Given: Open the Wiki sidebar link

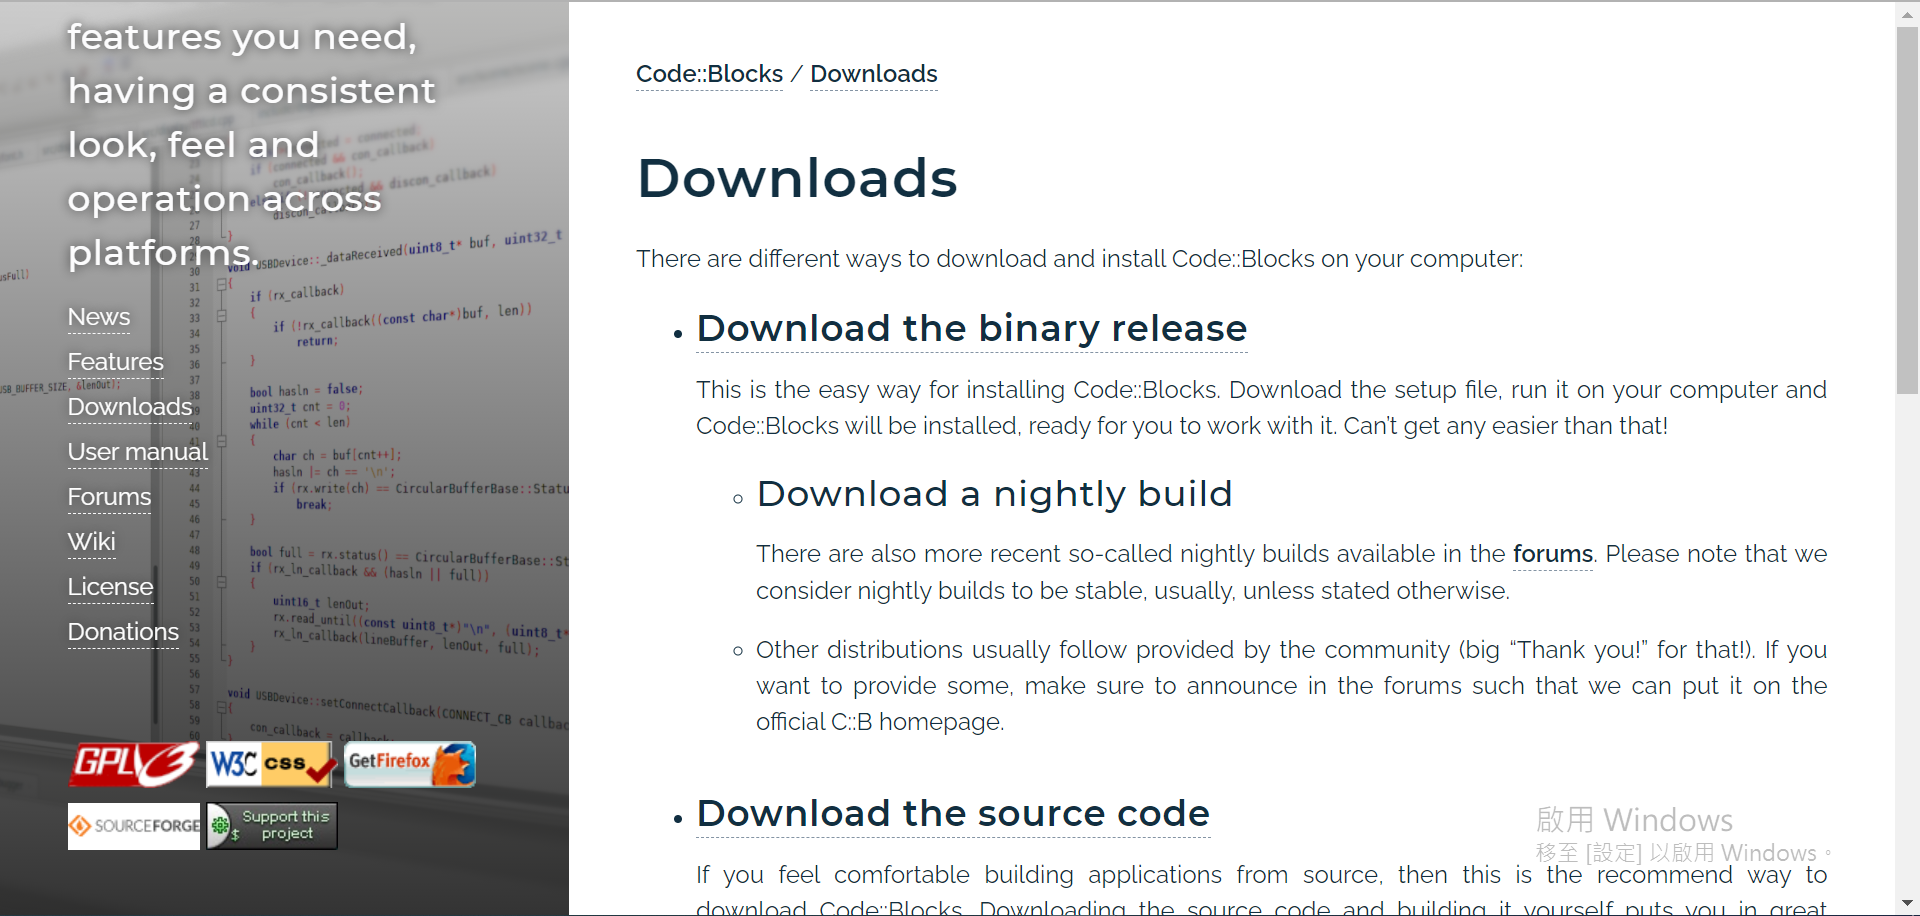Looking at the screenshot, I should (x=92, y=543).
